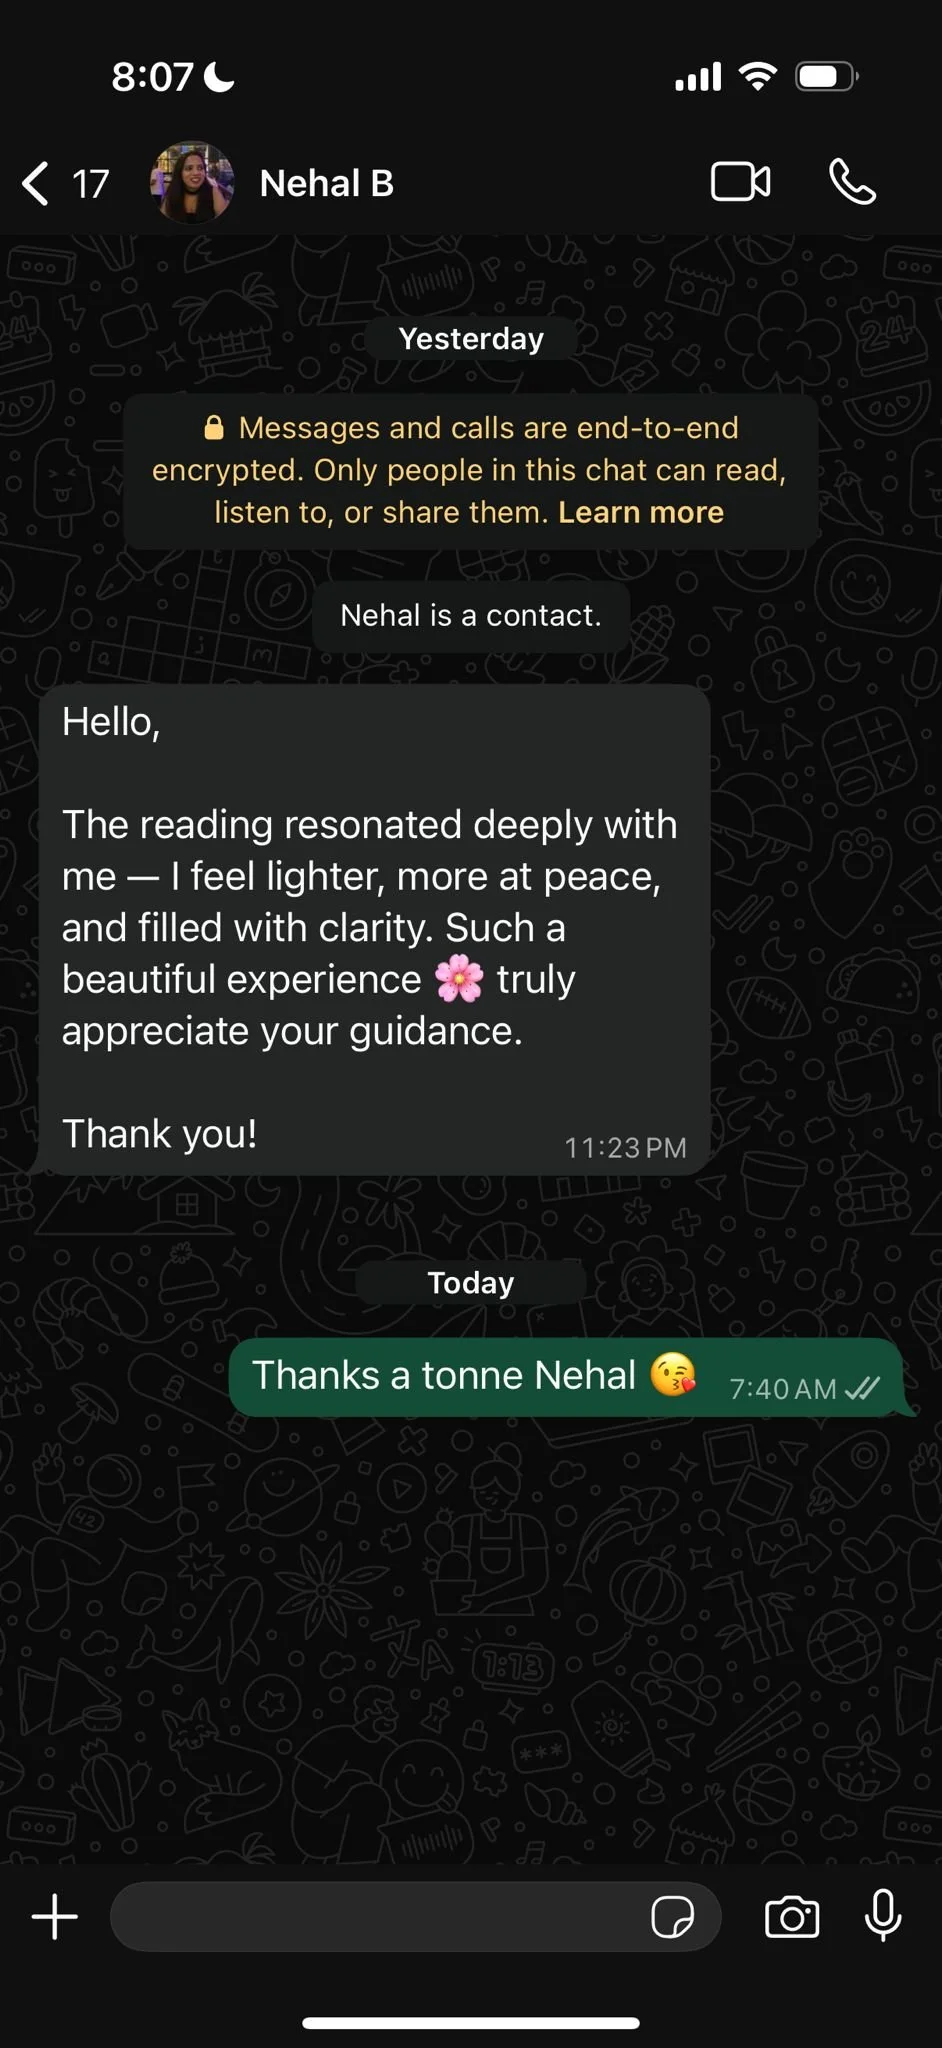The image size is (942, 2048).
Task: Tap the 'Nehal is a contact.' notice
Action: coord(471,616)
